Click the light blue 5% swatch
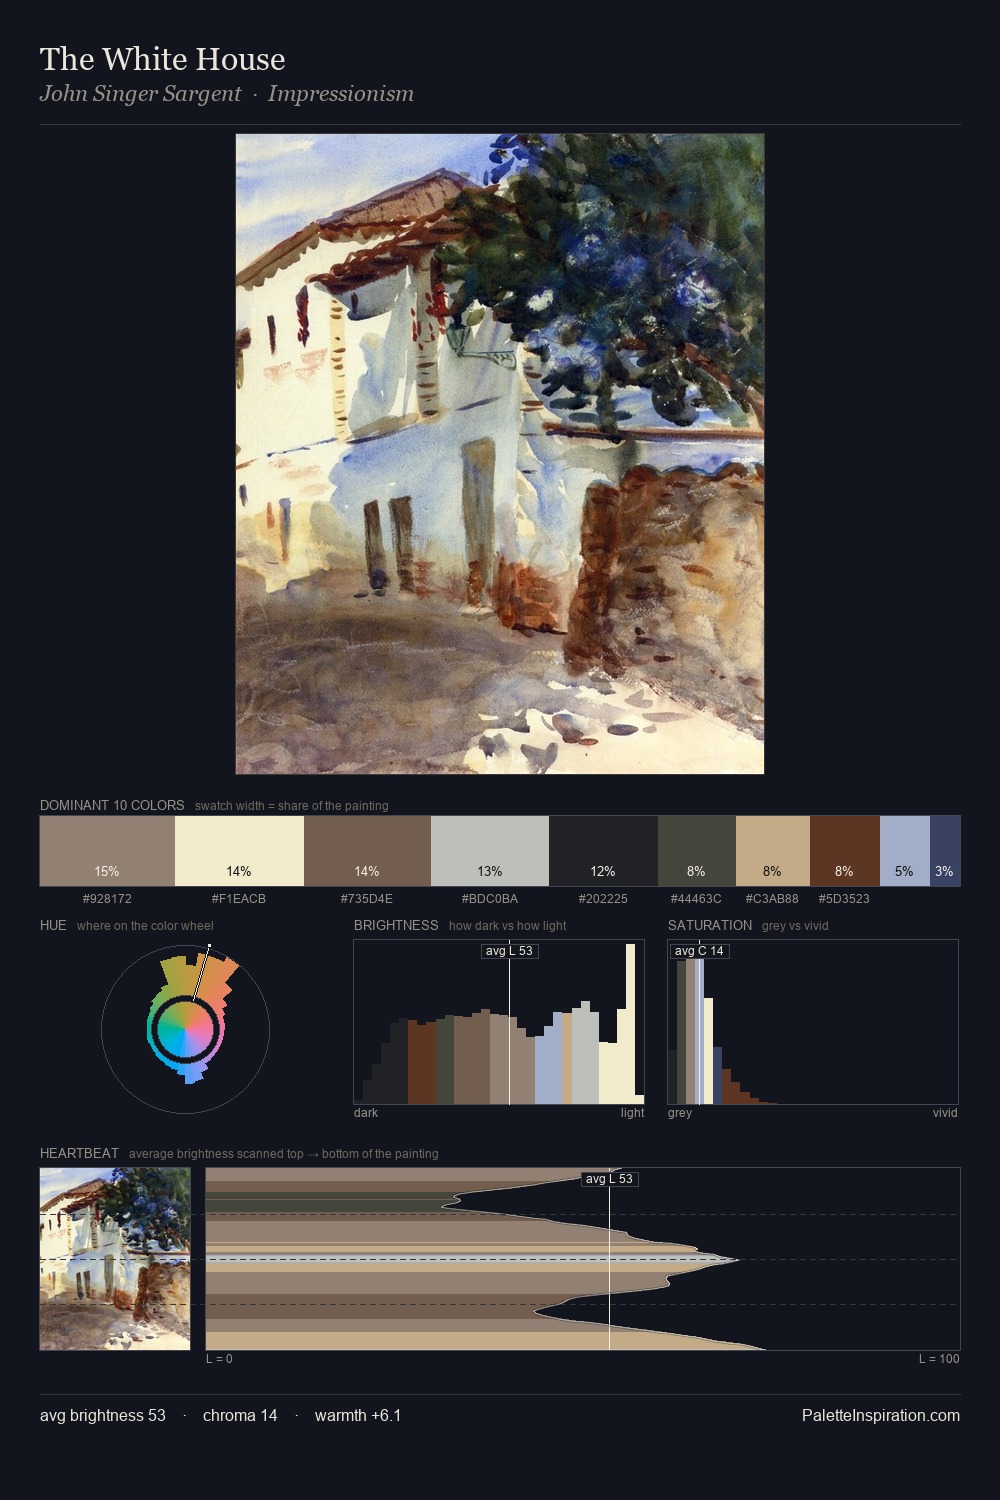The image size is (1000, 1500). click(905, 851)
